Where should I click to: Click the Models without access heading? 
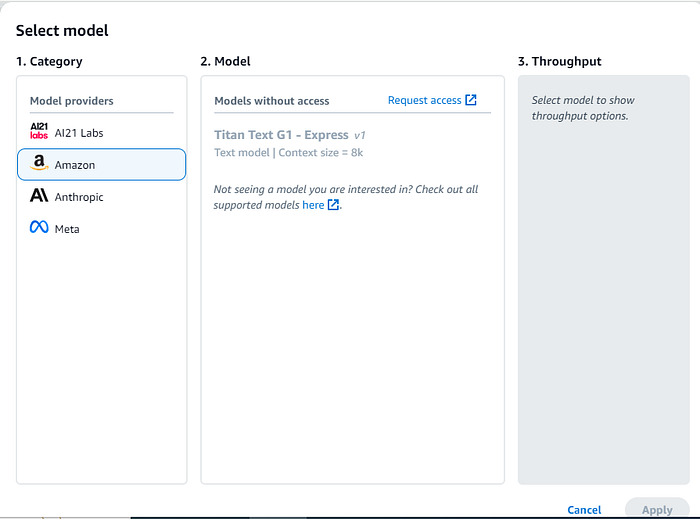click(271, 101)
